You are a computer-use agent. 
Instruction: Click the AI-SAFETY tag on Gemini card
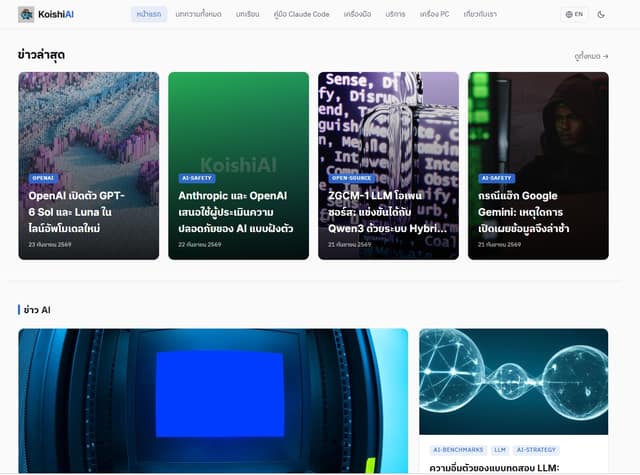tap(496, 178)
